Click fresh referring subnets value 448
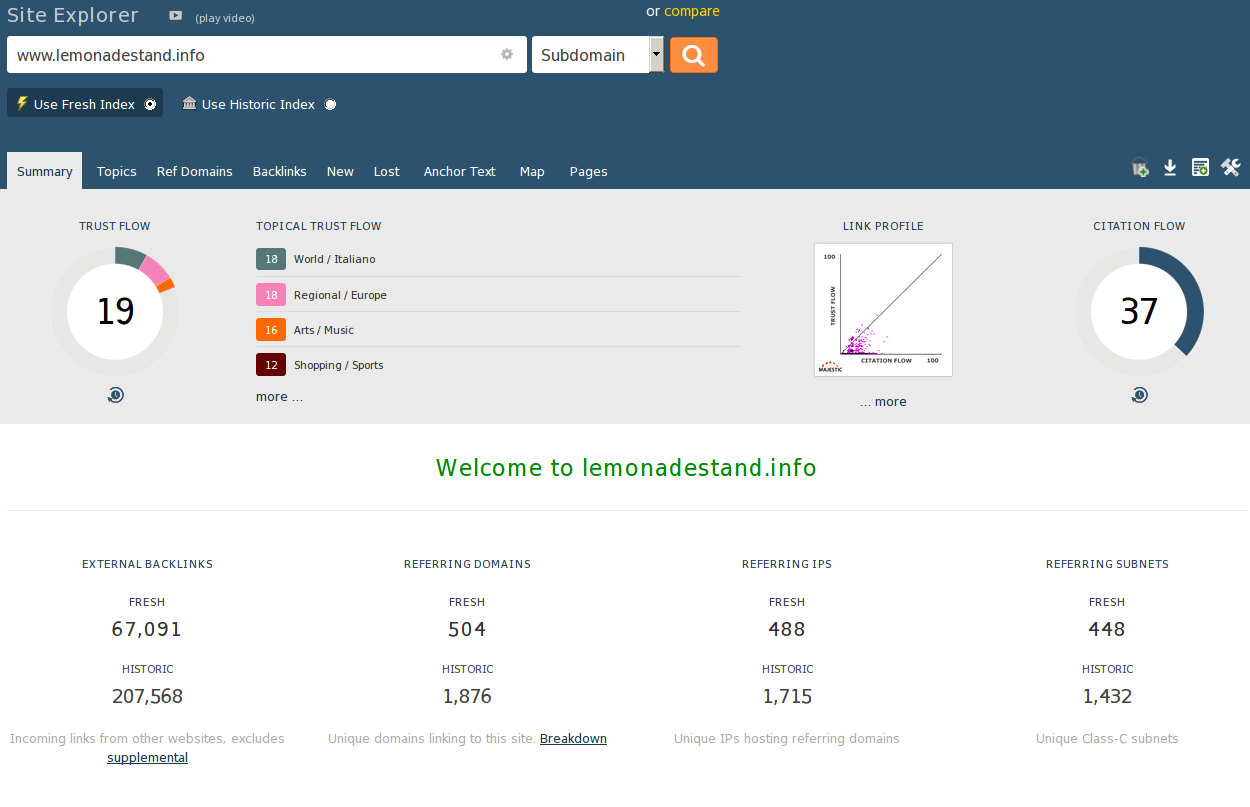Viewport: 1250px width, 807px height. coord(1107,629)
